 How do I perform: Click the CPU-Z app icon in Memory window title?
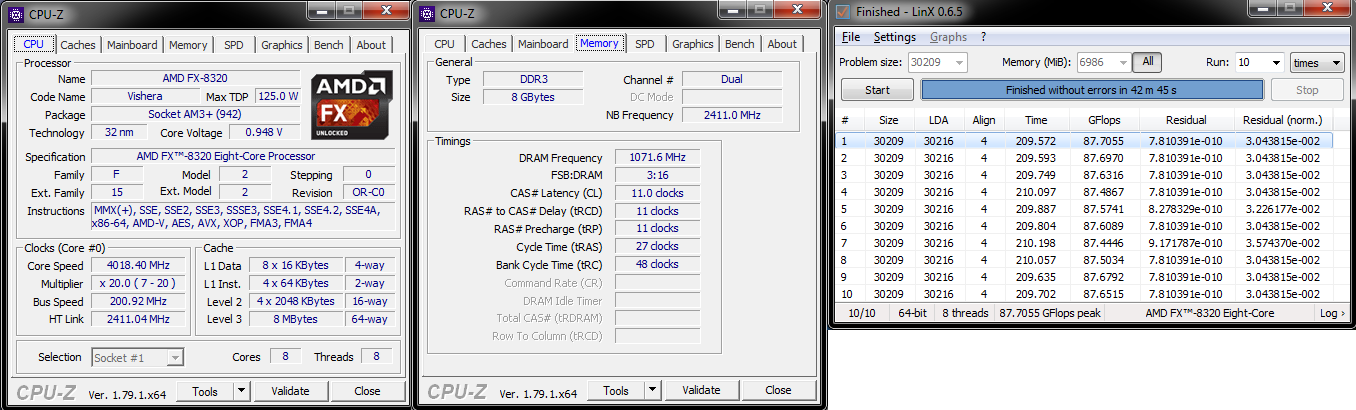point(427,13)
